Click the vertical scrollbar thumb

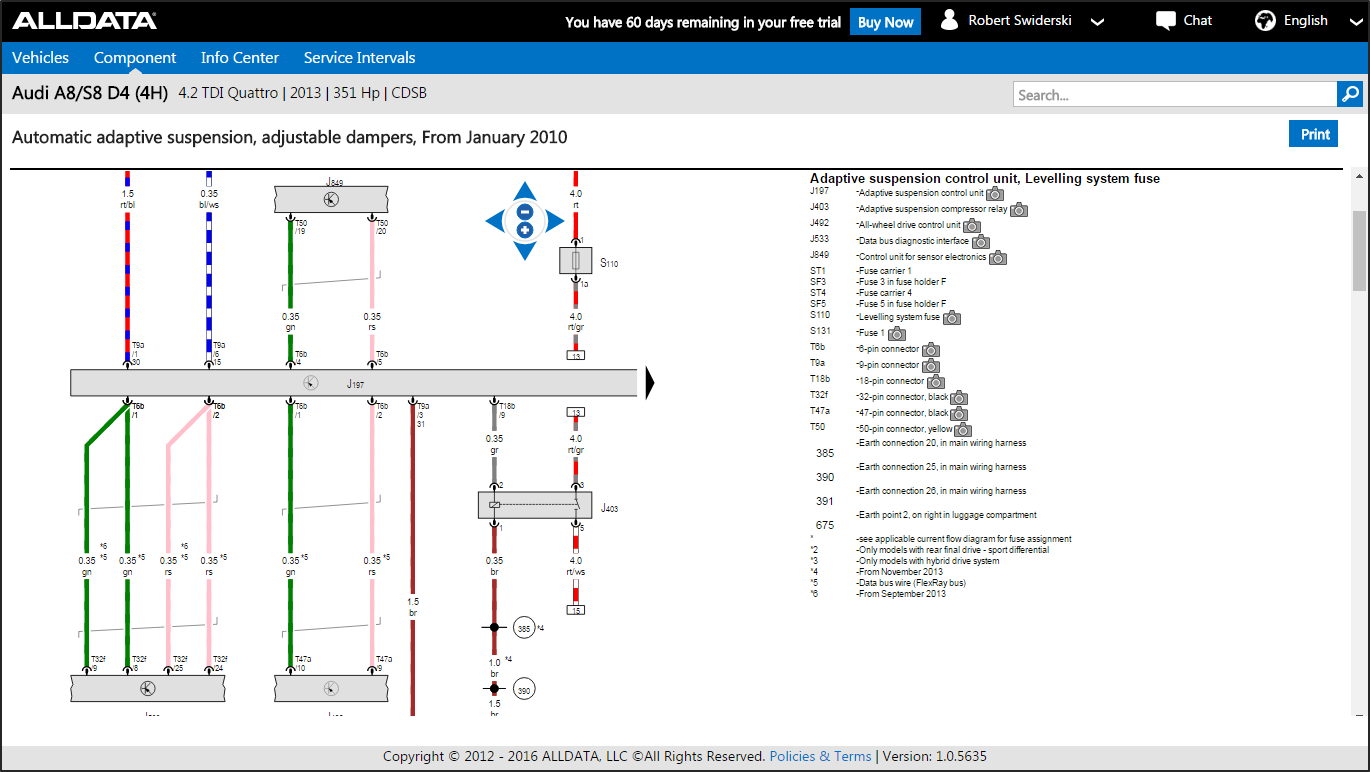click(1358, 250)
